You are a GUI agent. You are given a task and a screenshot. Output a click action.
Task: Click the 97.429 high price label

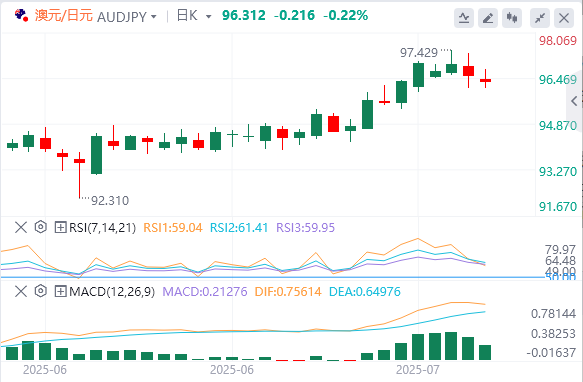pyautogui.click(x=419, y=53)
